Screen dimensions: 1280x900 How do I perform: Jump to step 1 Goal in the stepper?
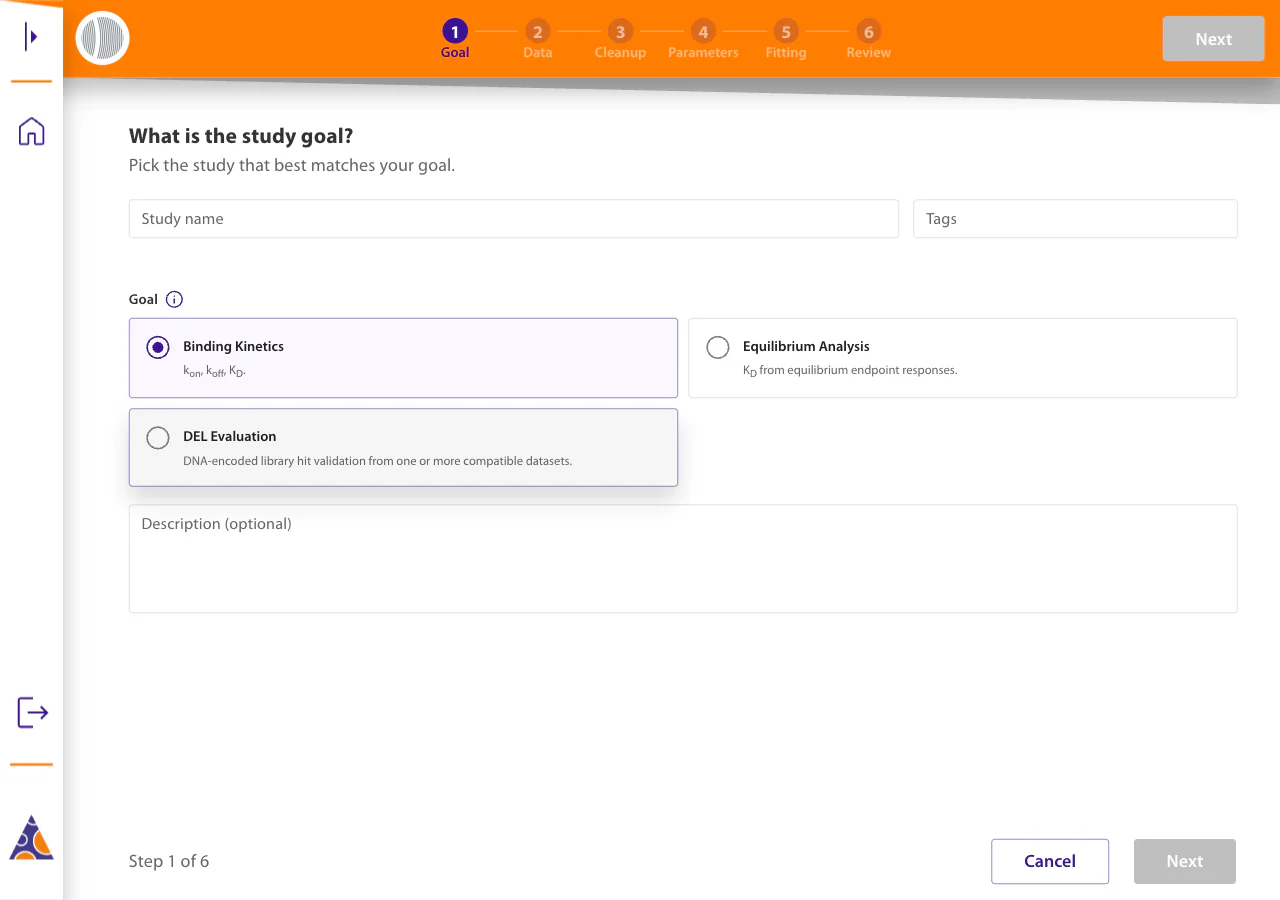(x=455, y=39)
